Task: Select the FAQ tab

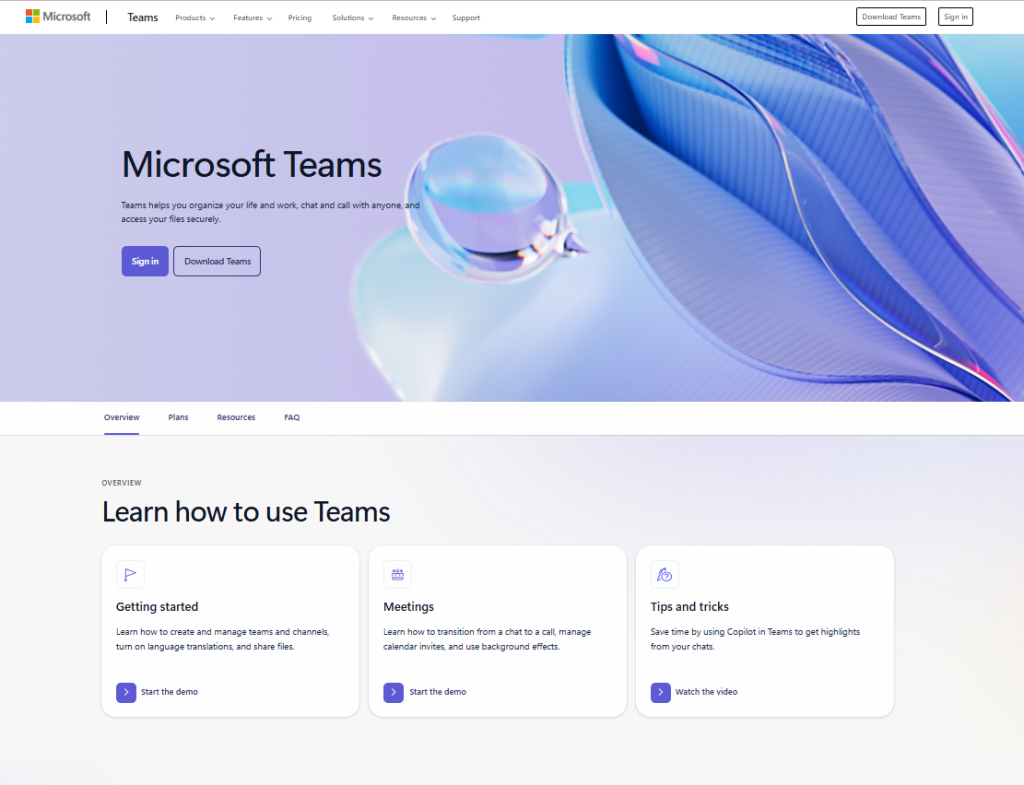Action: point(292,417)
